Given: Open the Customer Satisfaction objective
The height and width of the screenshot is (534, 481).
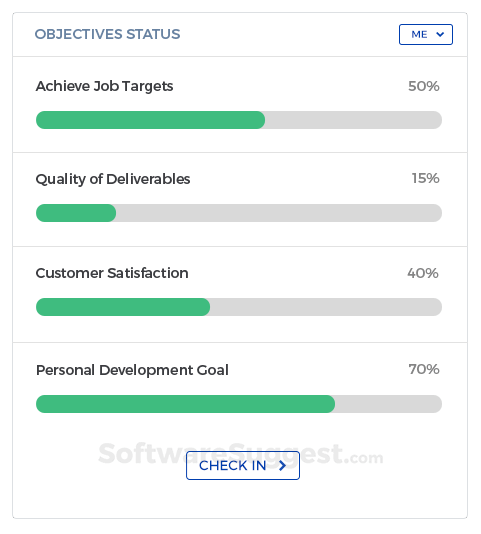Looking at the screenshot, I should click(x=112, y=273).
